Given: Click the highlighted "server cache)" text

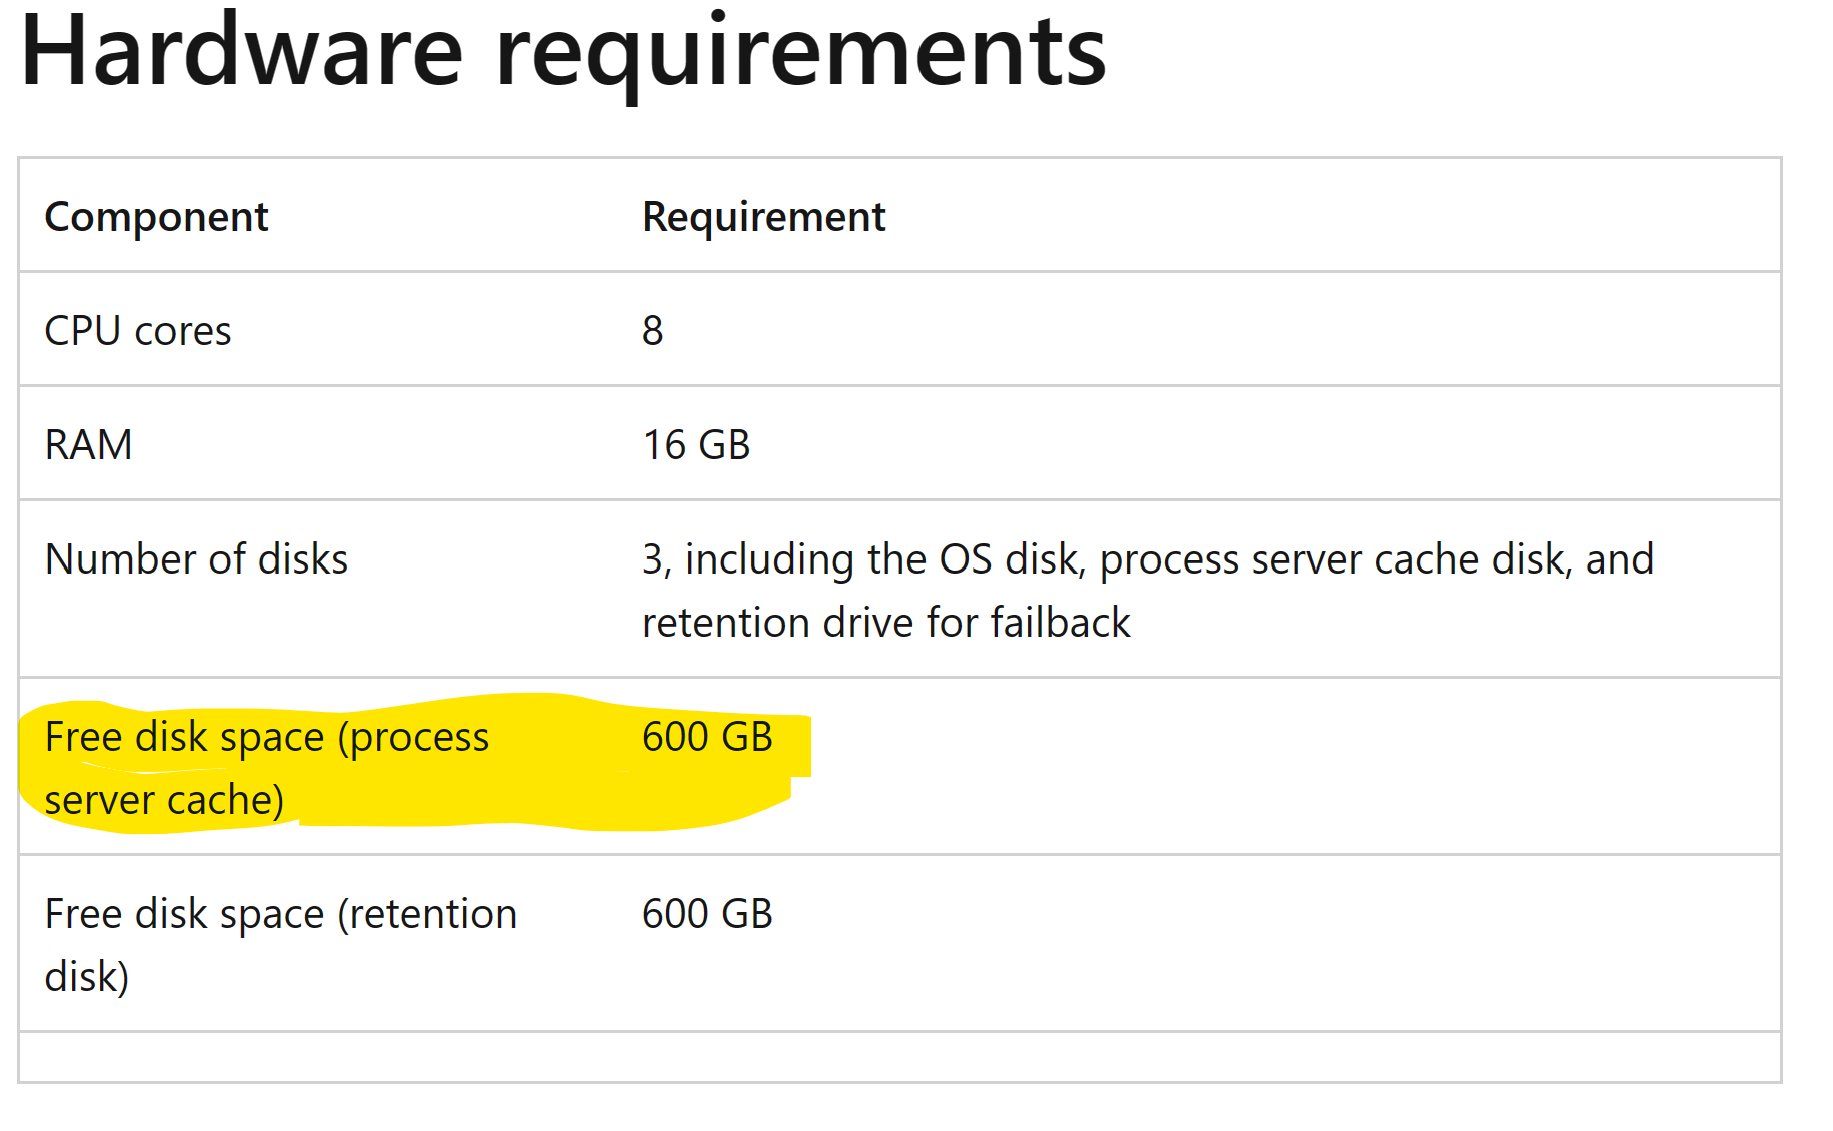Looking at the screenshot, I should pos(164,800).
